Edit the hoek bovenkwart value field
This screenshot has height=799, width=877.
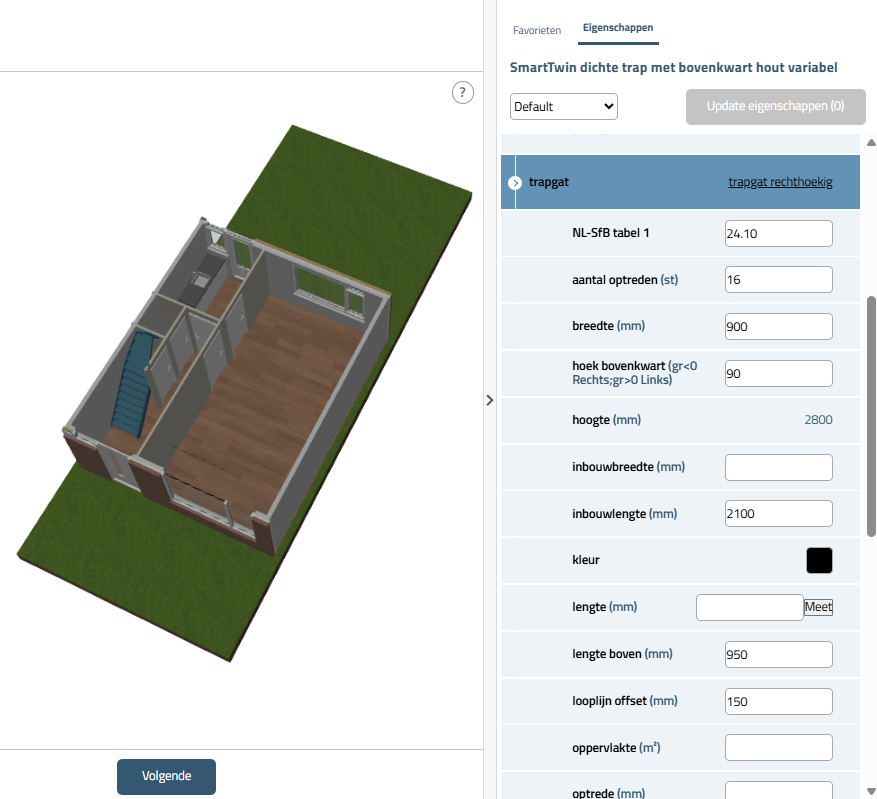pyautogui.click(x=778, y=373)
